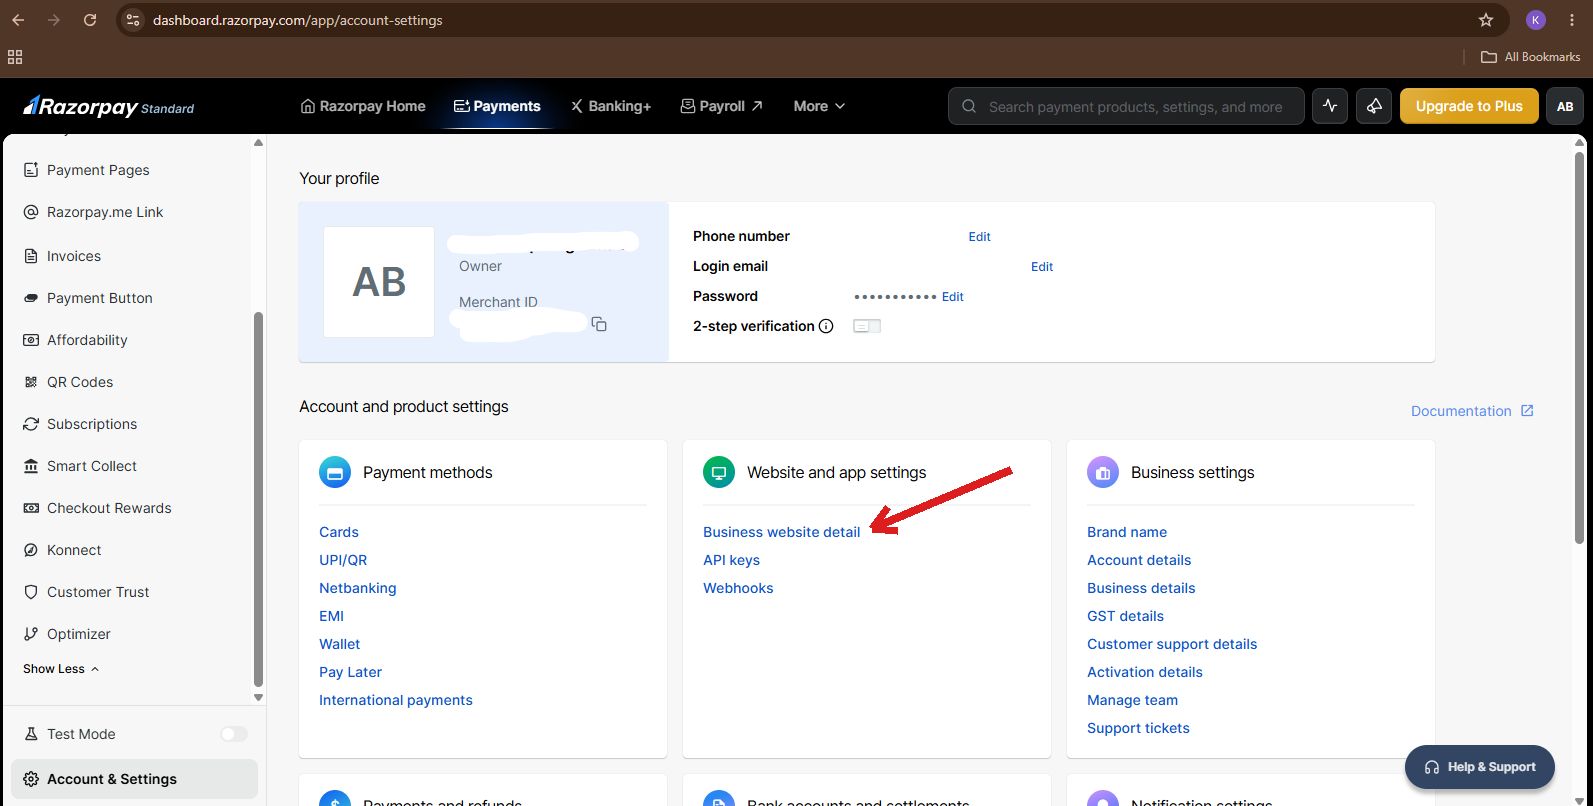Edit the phone number
The height and width of the screenshot is (806, 1593).
tap(979, 237)
